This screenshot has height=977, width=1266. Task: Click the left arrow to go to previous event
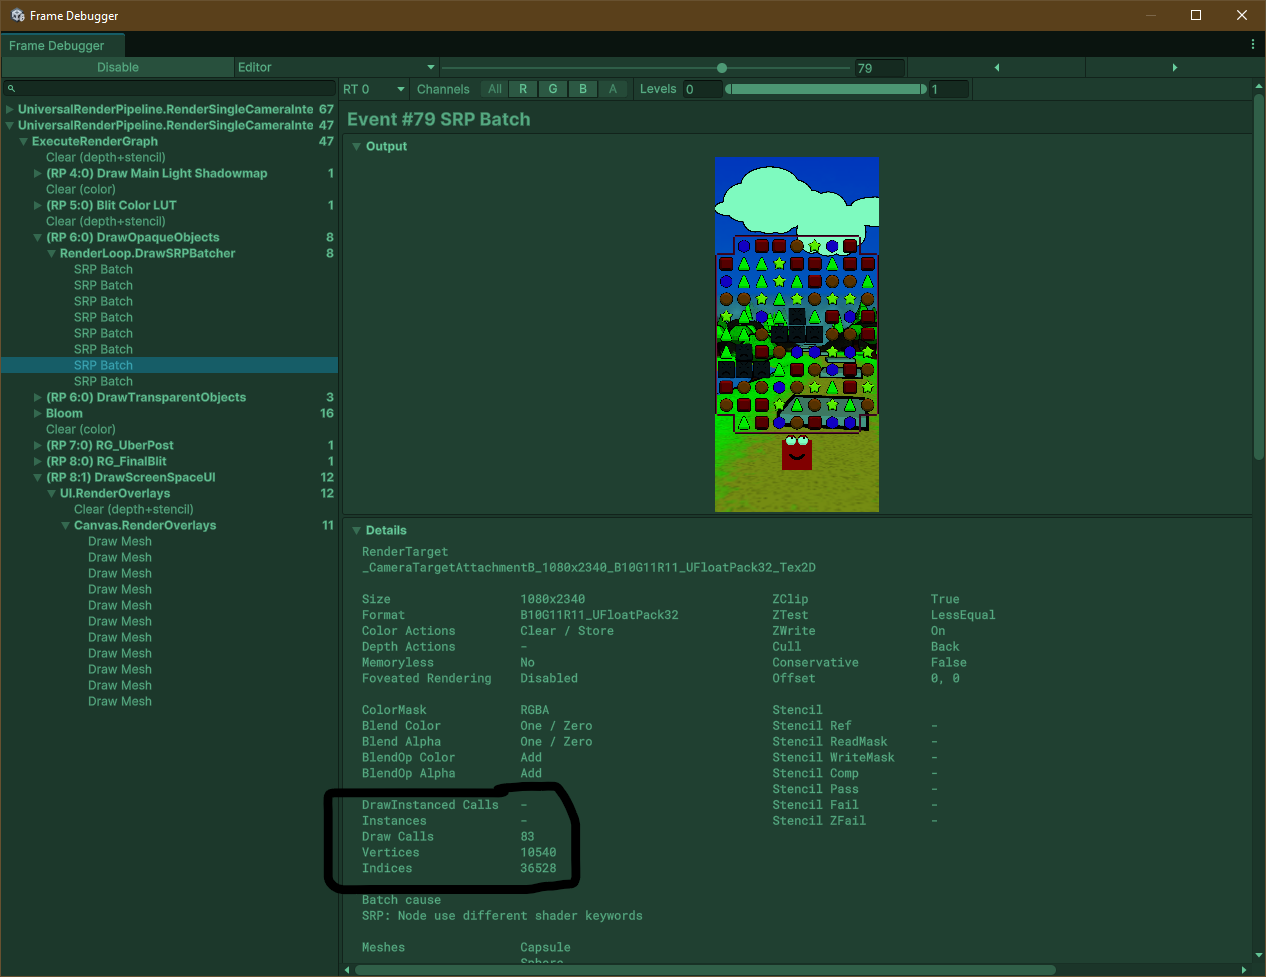pyautogui.click(x=996, y=67)
